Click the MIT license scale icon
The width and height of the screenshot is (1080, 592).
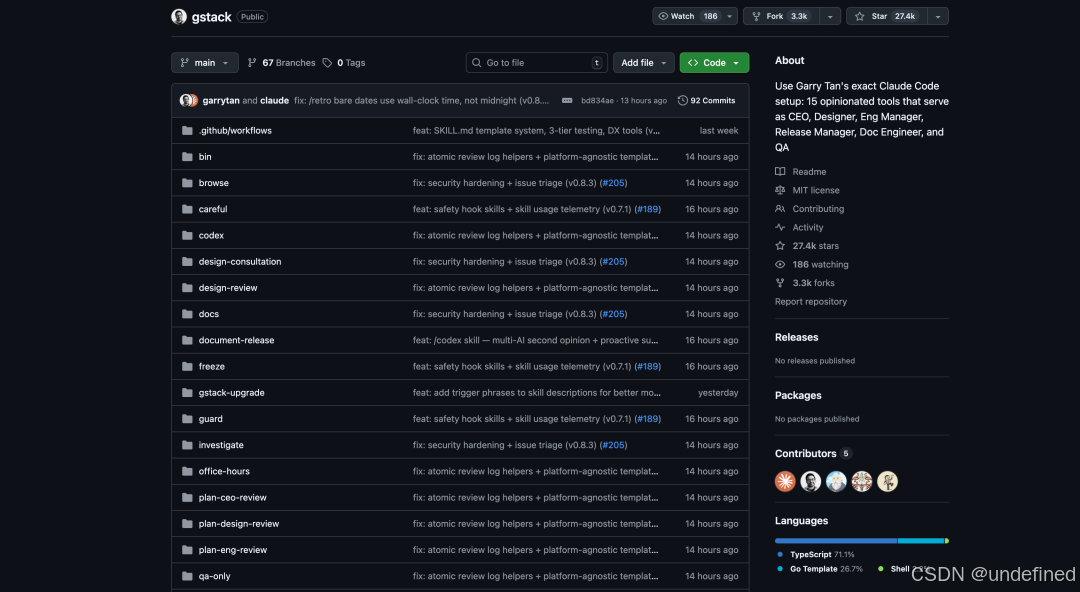pos(780,190)
